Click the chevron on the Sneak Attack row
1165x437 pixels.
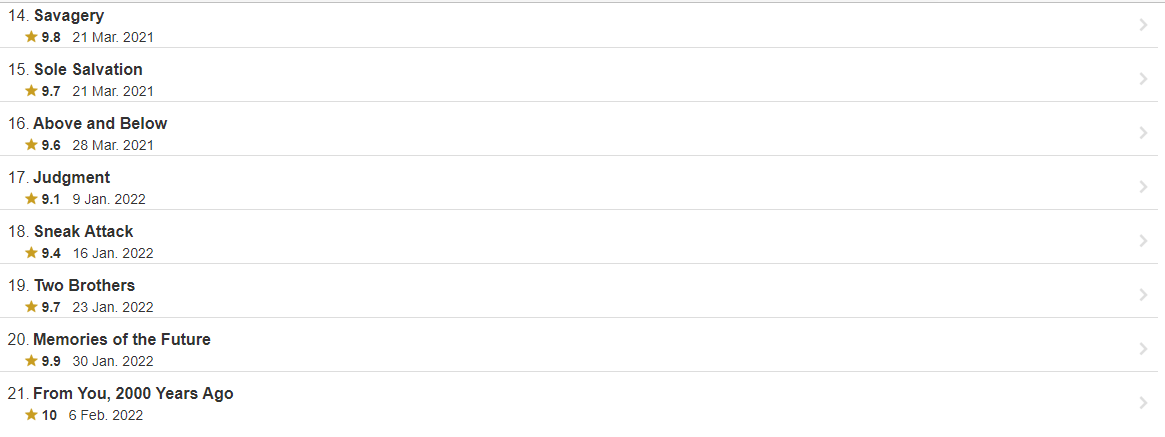point(1143,241)
